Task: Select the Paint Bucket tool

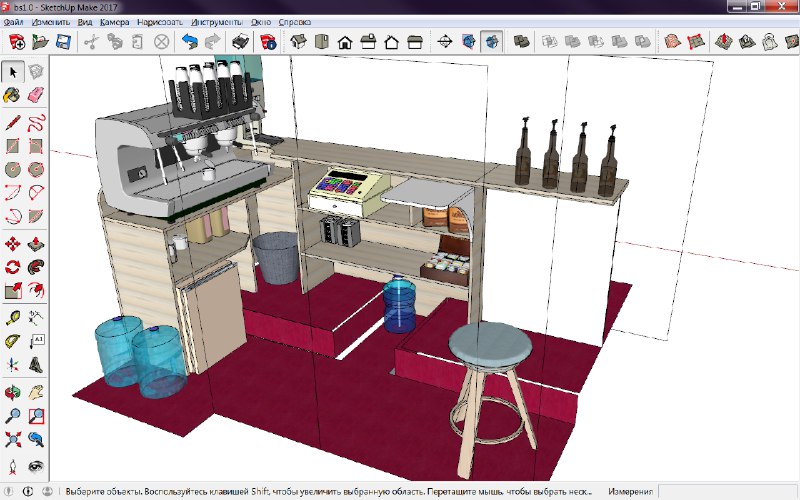Action: coord(13,96)
